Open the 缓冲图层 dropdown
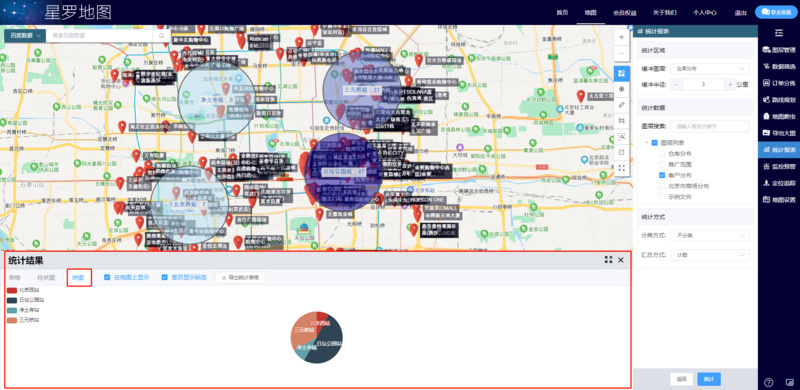 [710, 68]
